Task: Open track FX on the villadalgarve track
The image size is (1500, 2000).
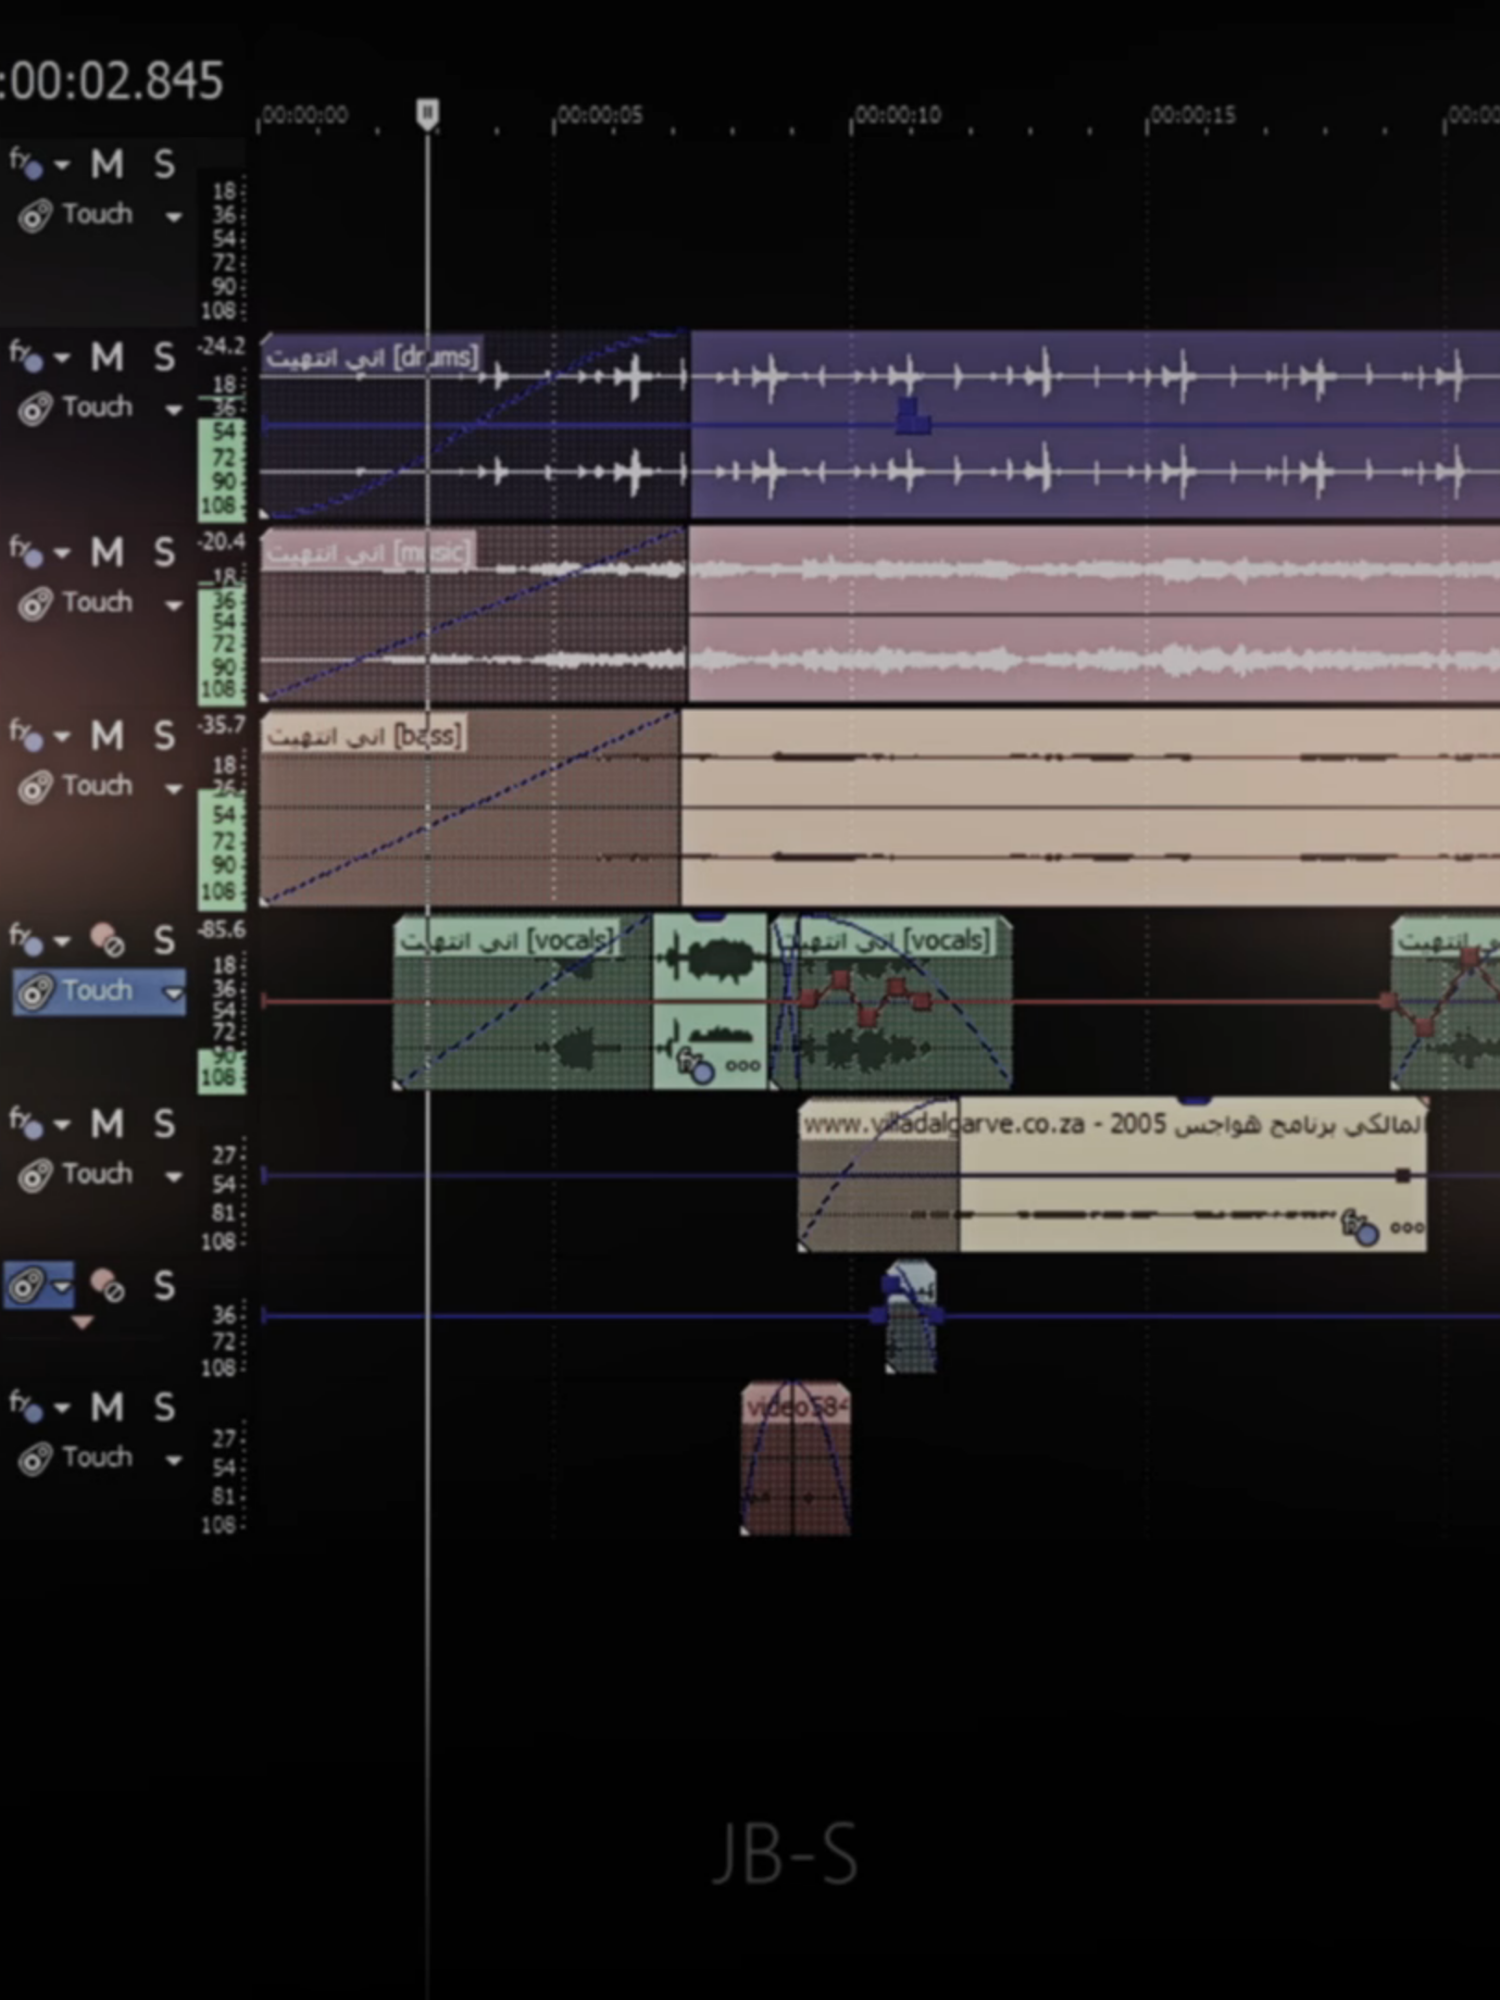Action: pyautogui.click(x=25, y=1123)
